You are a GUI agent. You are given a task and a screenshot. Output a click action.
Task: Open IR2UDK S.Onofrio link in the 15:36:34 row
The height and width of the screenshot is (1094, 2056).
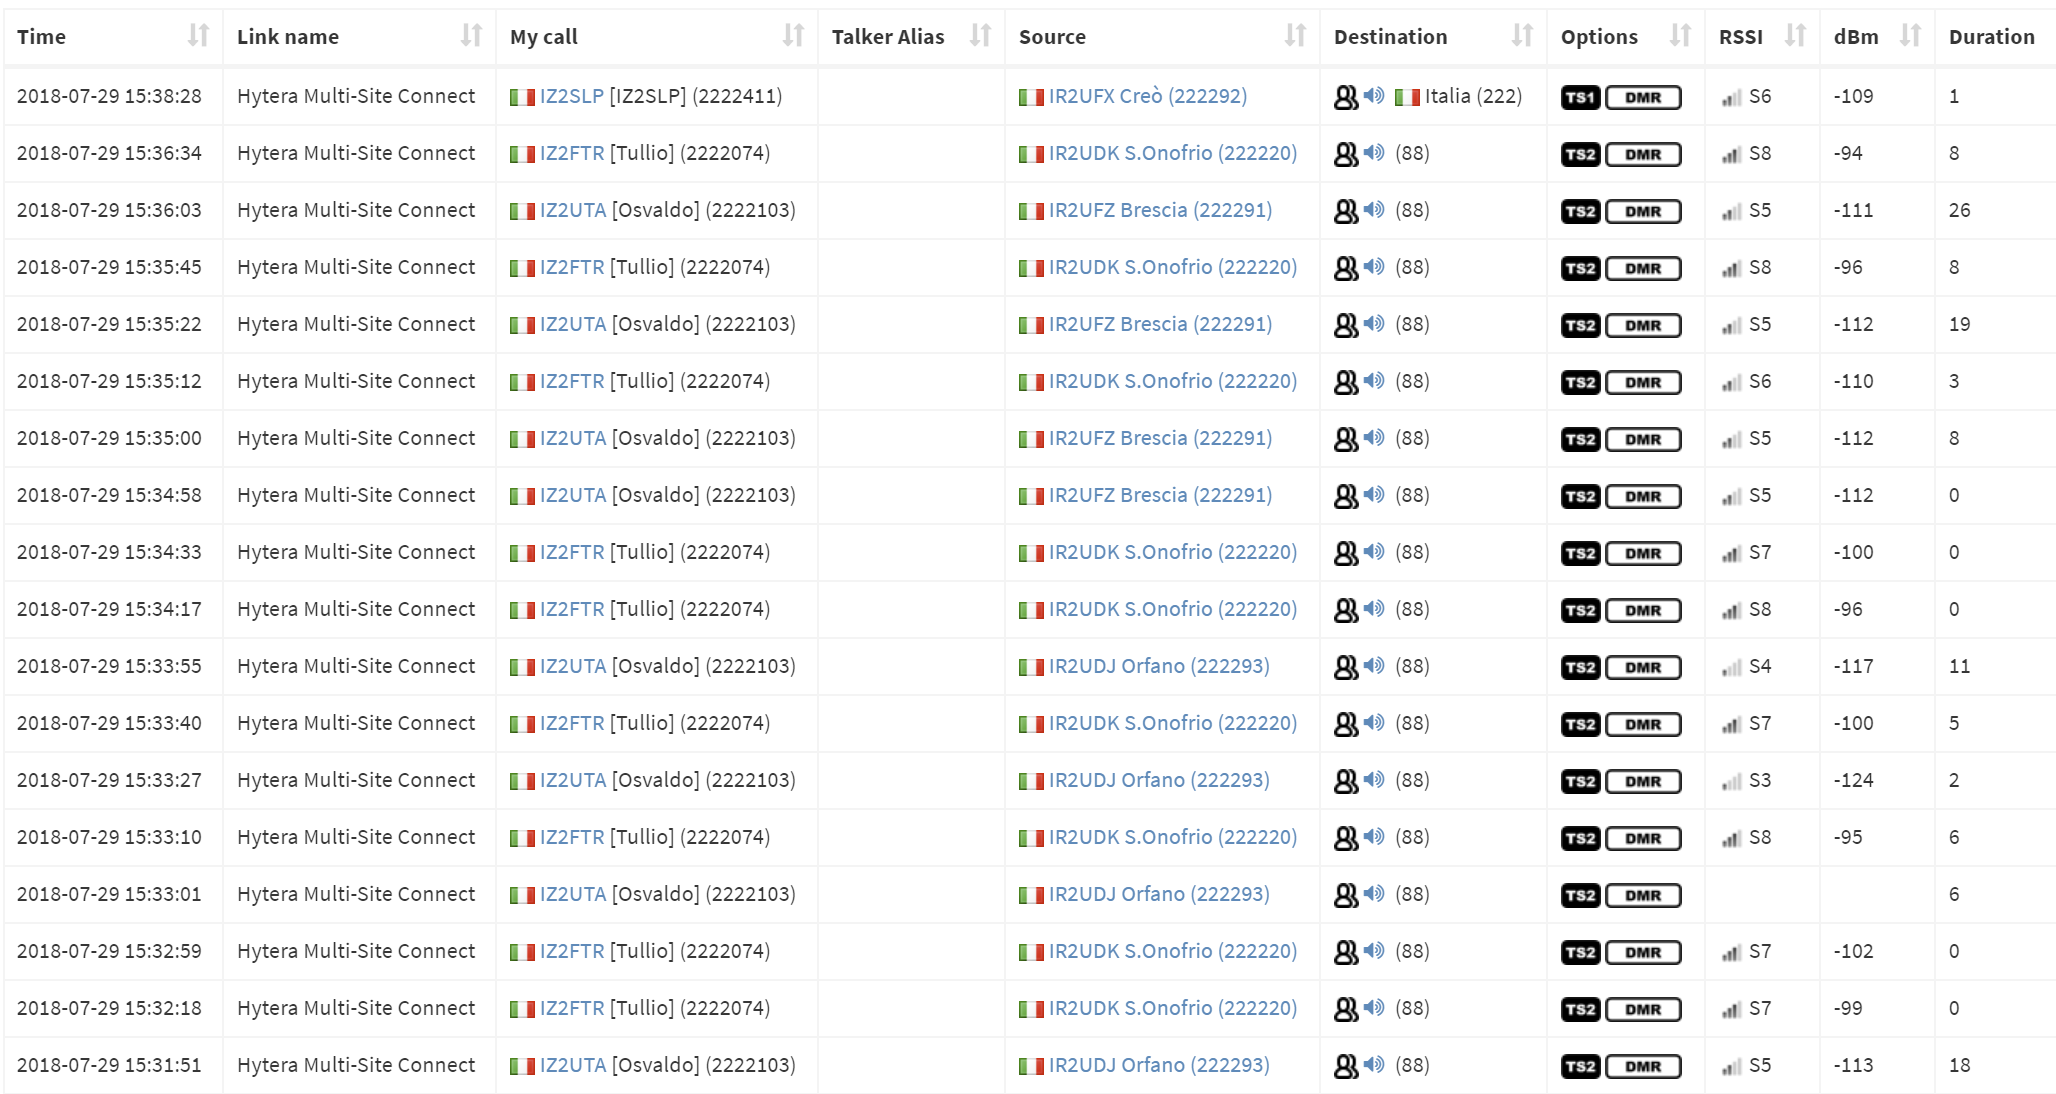point(1173,153)
